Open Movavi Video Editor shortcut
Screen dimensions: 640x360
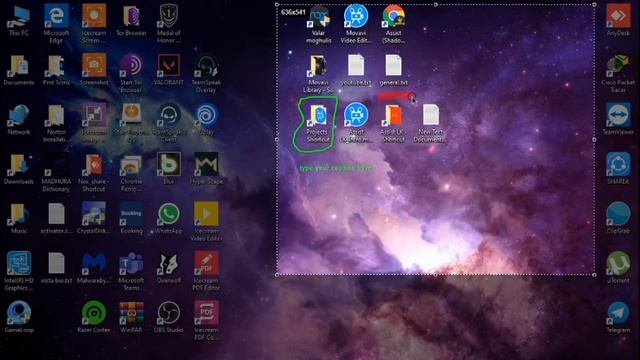[356, 24]
